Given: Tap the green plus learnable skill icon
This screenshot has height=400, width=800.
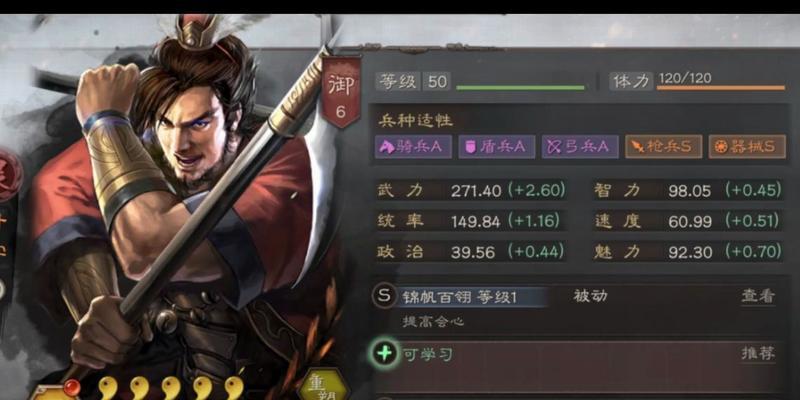Looking at the screenshot, I should click(384, 353).
